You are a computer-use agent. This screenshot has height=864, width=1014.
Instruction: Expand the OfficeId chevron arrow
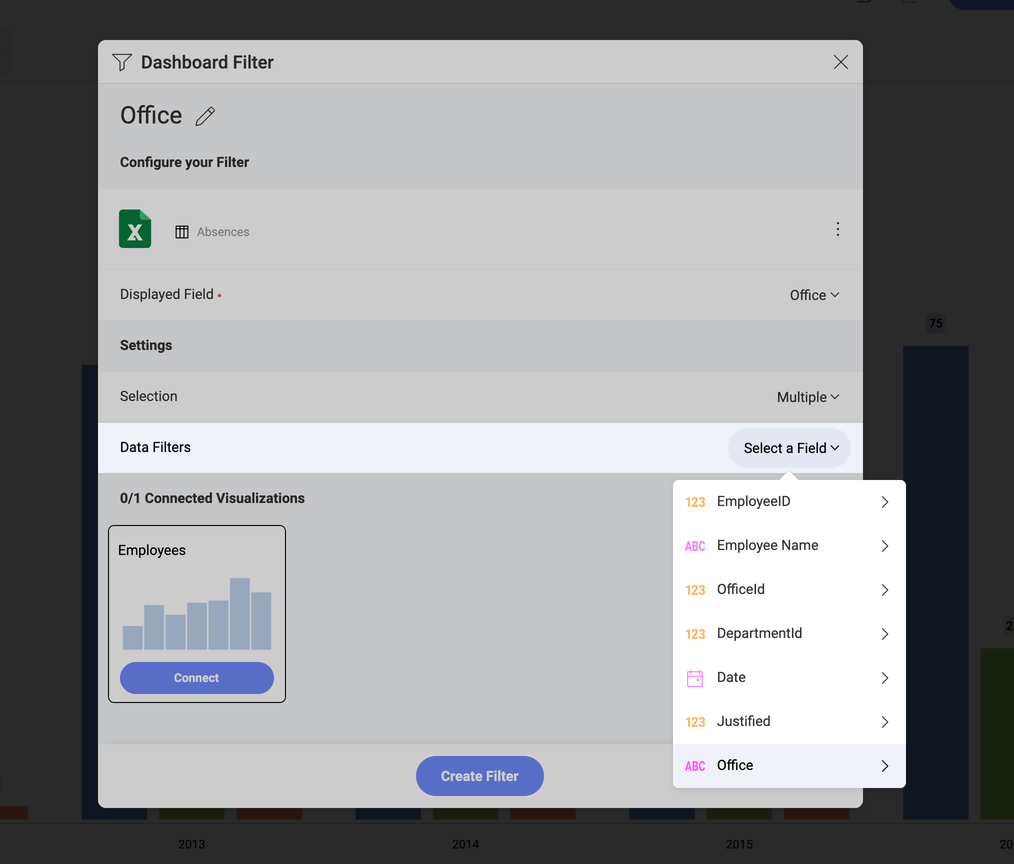pos(885,590)
